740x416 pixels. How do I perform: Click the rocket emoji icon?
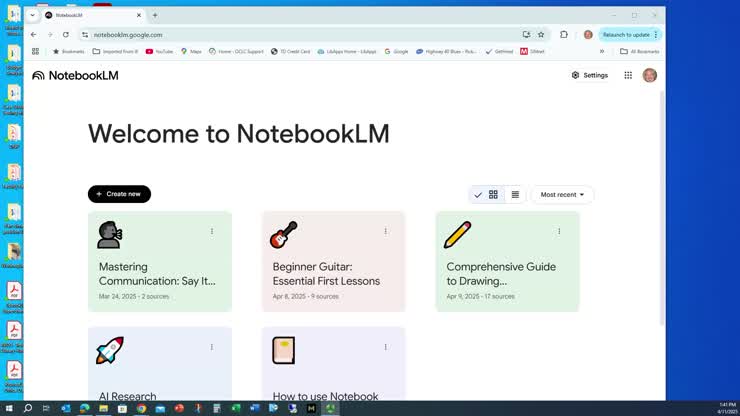click(x=109, y=350)
